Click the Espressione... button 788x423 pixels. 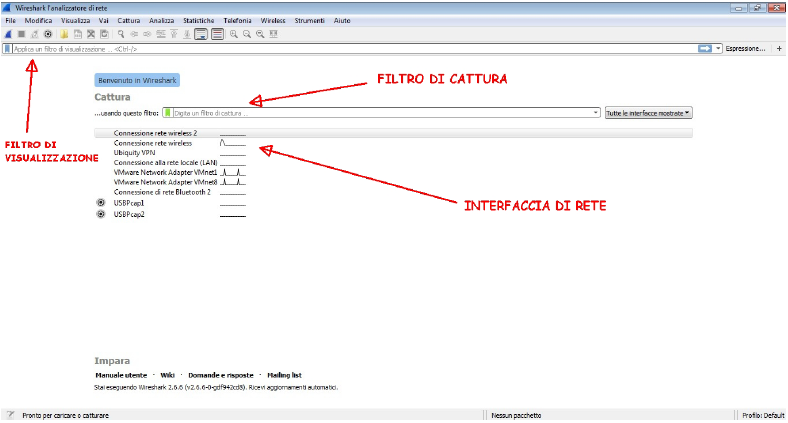pyautogui.click(x=745, y=49)
